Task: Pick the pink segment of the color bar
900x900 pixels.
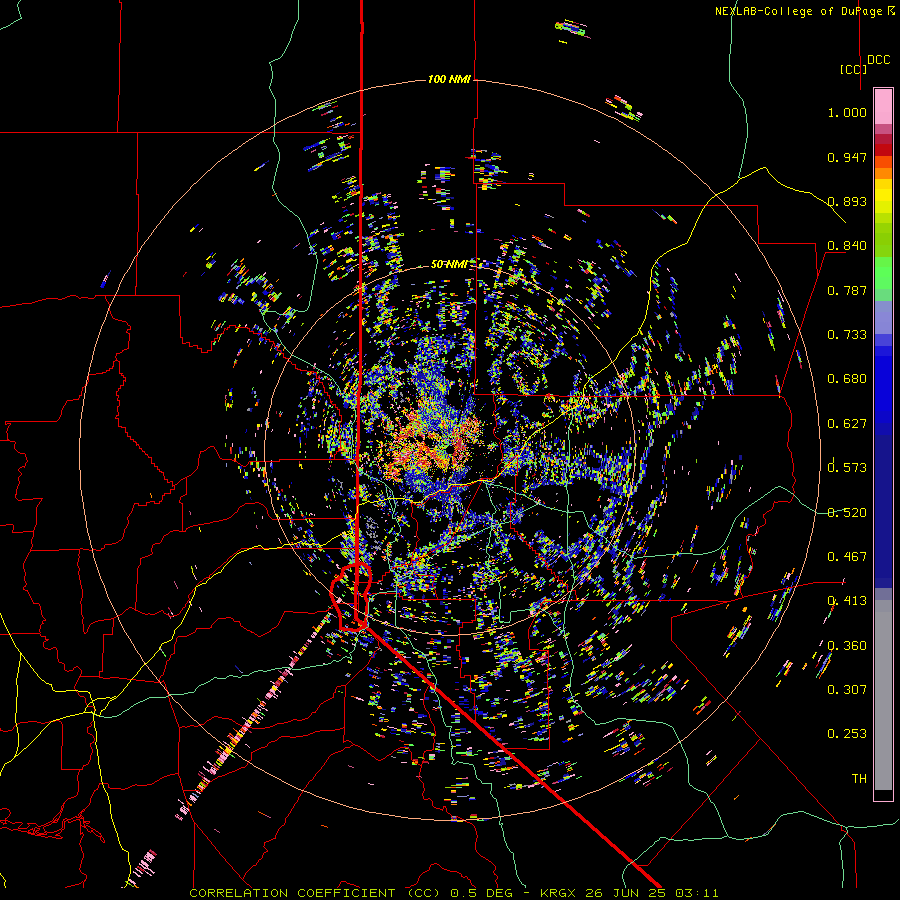Action: pos(883,107)
